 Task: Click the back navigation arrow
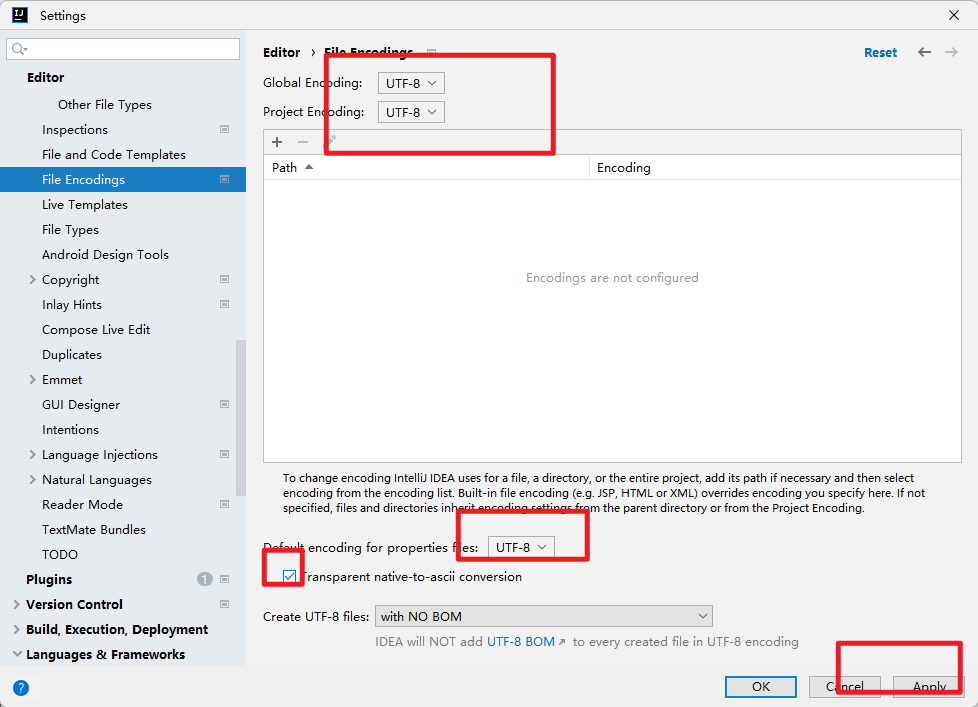[924, 52]
